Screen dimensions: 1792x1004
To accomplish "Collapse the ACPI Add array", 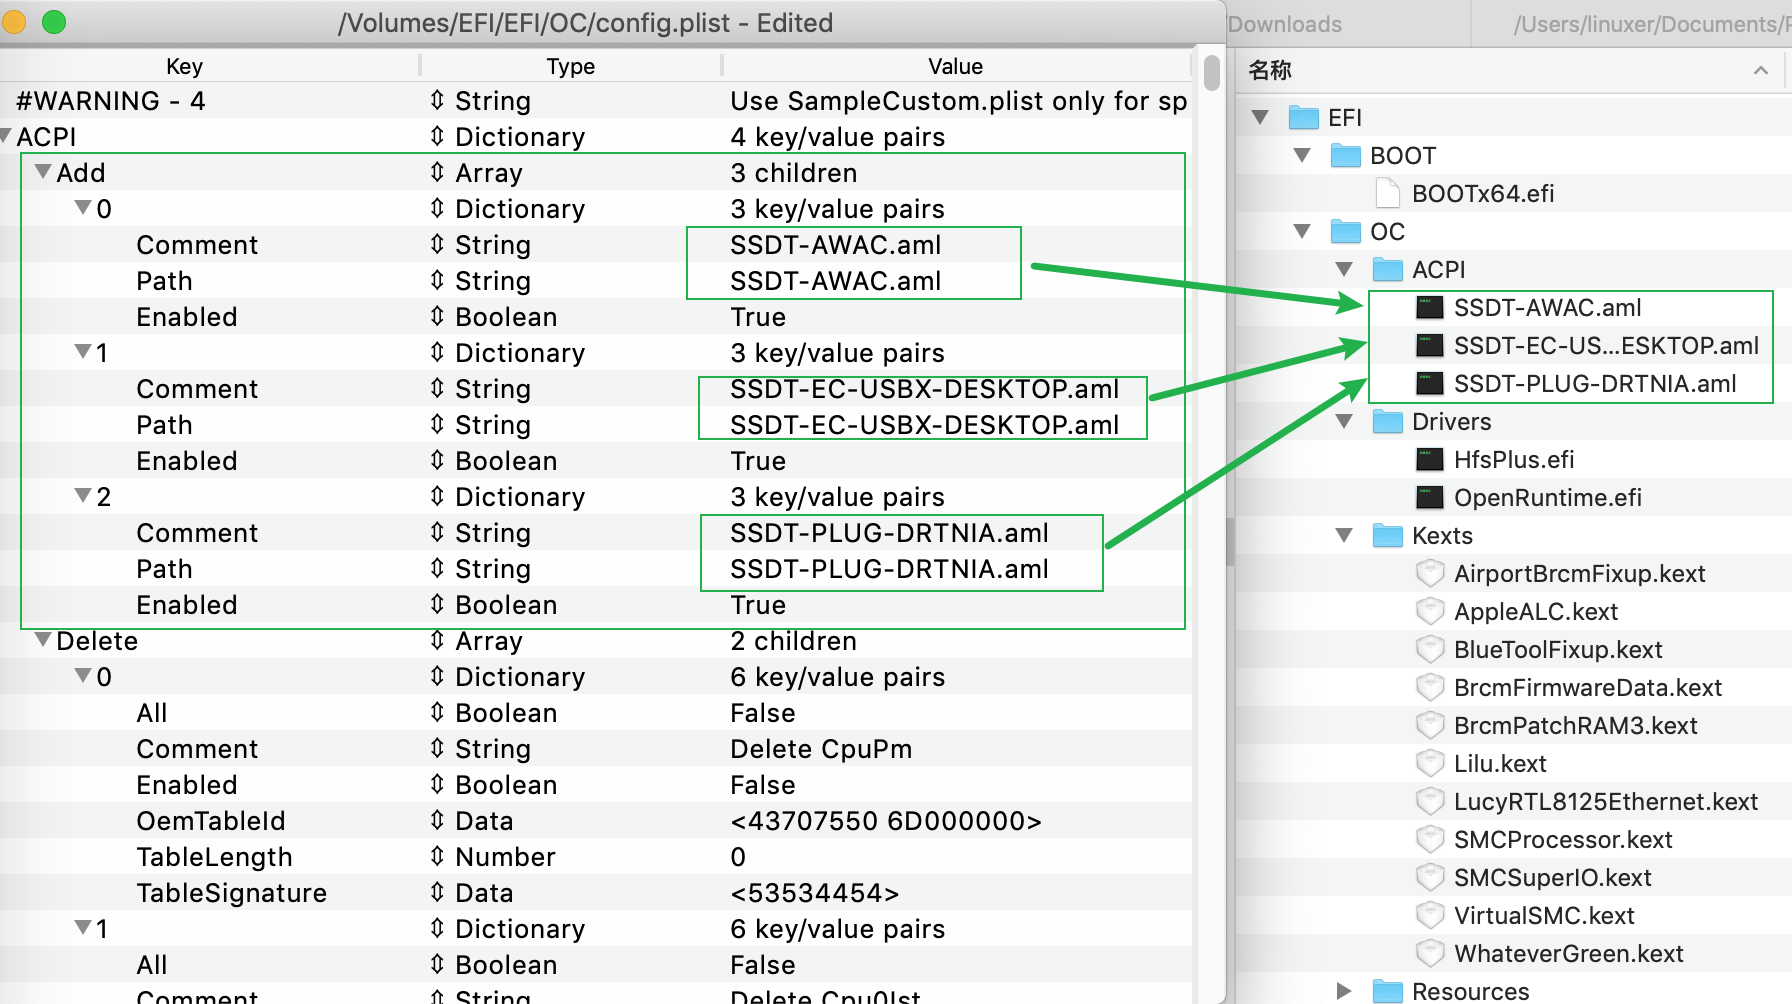I will 43,172.
